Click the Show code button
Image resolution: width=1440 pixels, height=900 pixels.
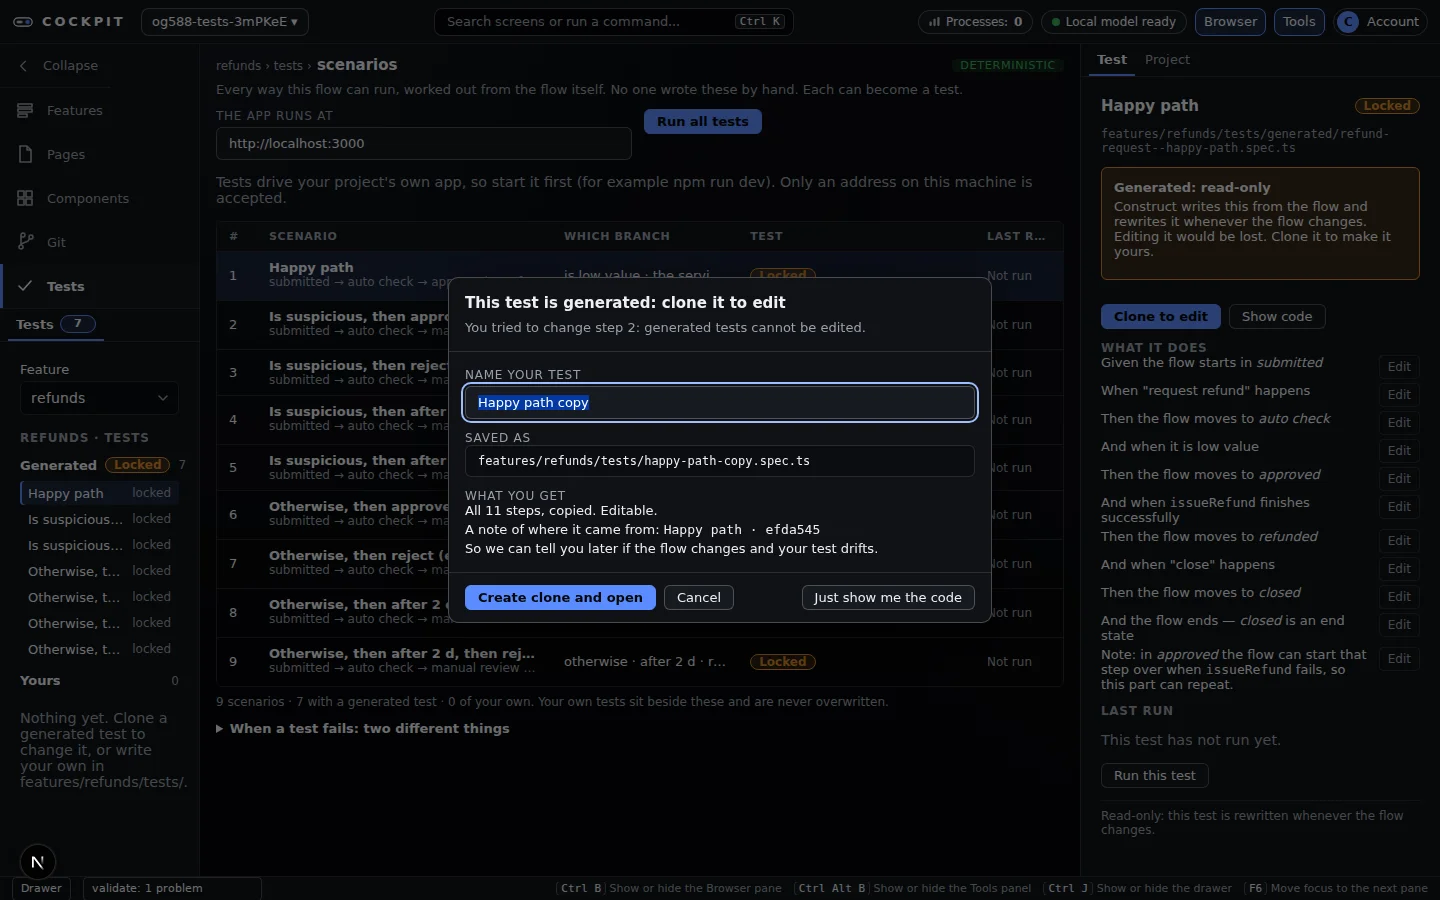click(1277, 317)
